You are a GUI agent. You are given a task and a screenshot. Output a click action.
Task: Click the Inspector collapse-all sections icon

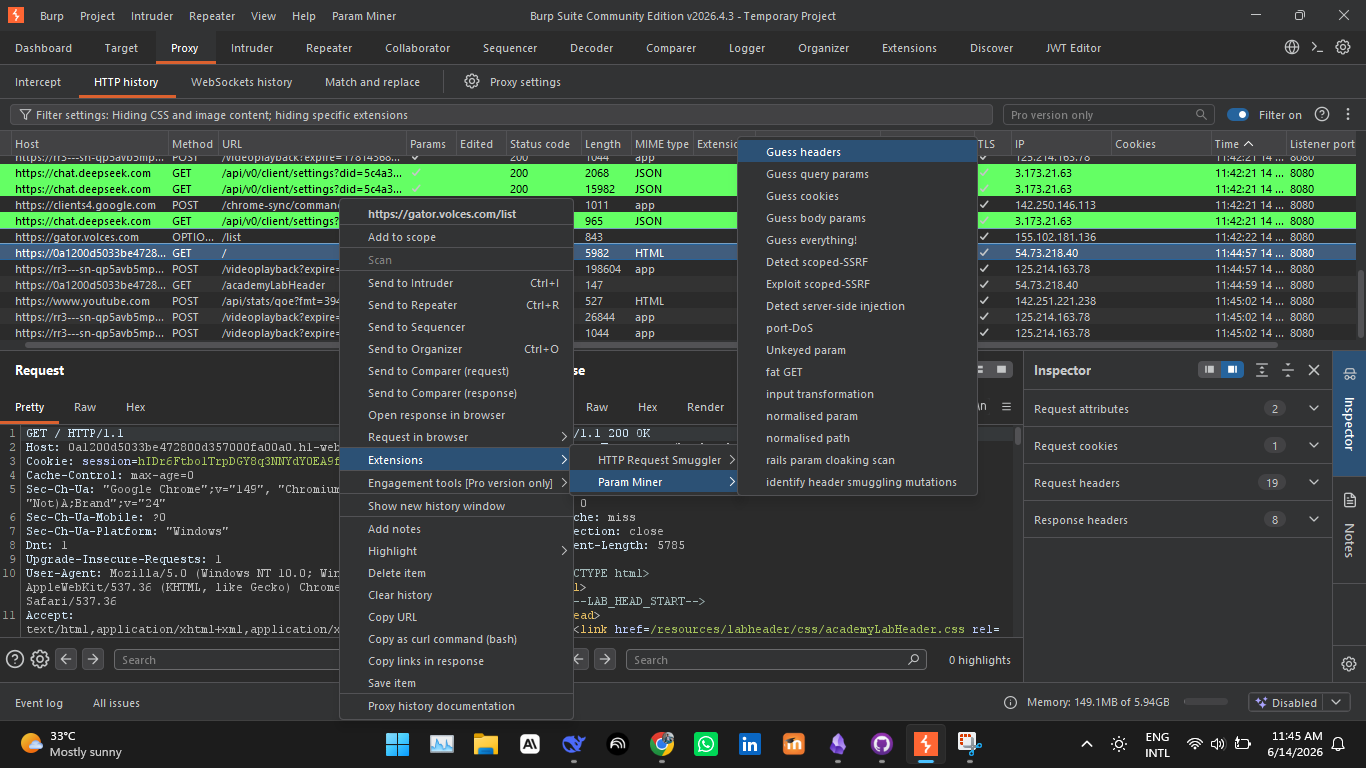coord(1289,370)
